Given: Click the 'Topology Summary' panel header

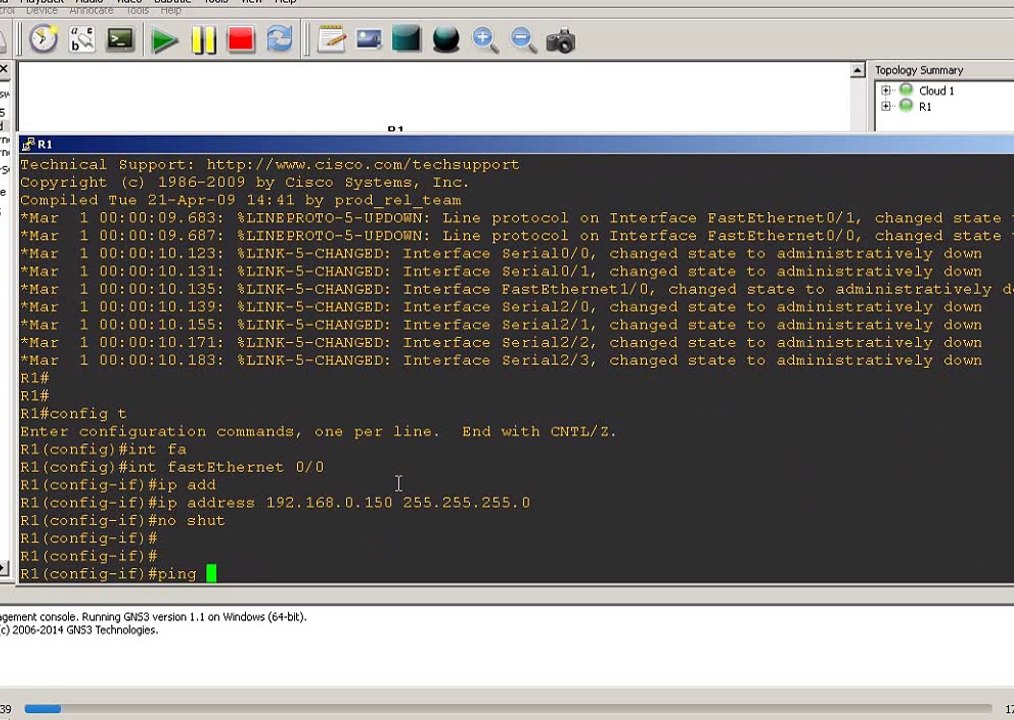Looking at the screenshot, I should coord(918,70).
